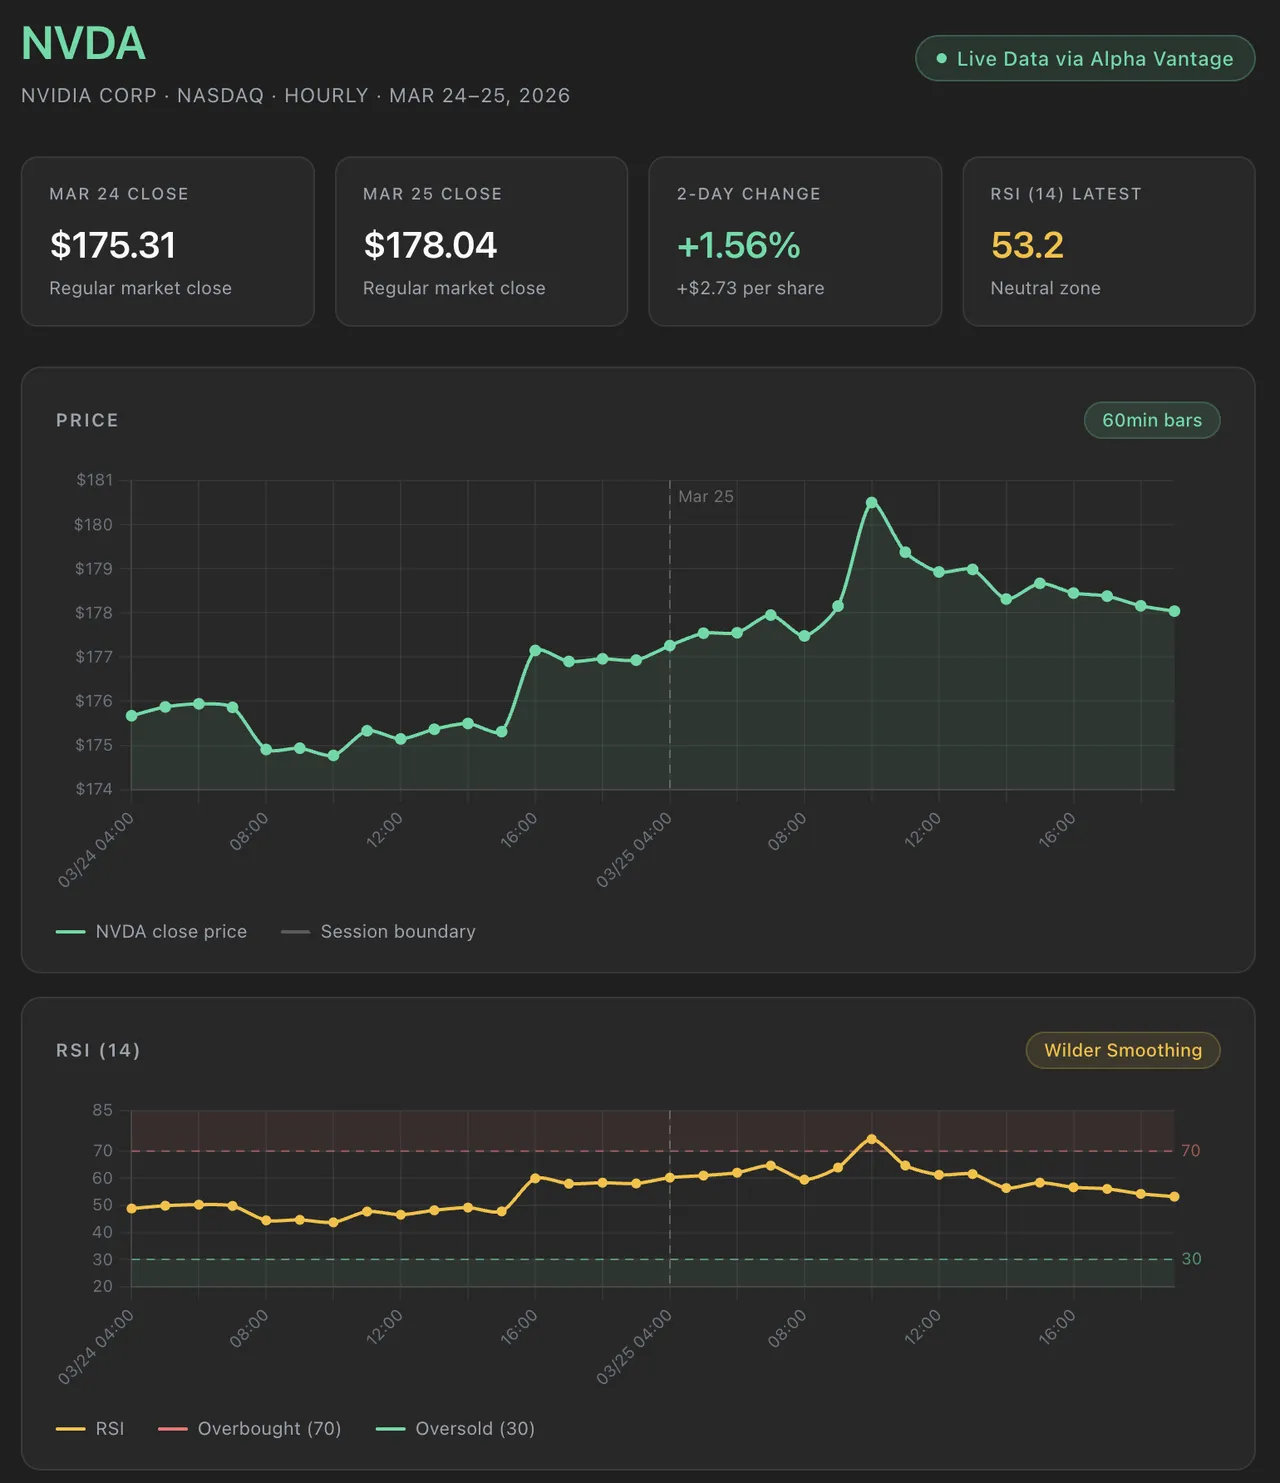Screen dimensions: 1280x1483
Task: Toggle the NVDA close price legend swatch
Action: [70, 932]
